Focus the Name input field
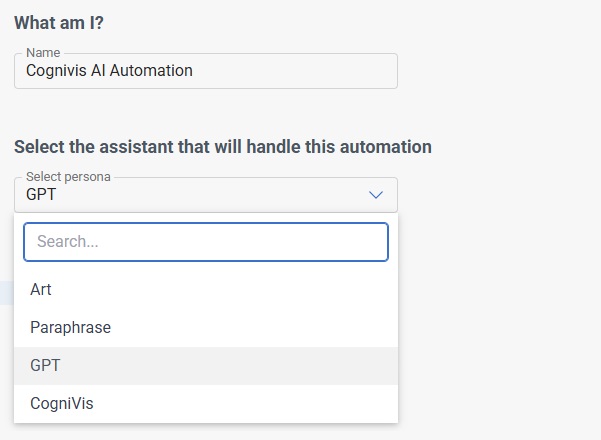The width and height of the screenshot is (601, 440). pyautogui.click(x=205, y=71)
